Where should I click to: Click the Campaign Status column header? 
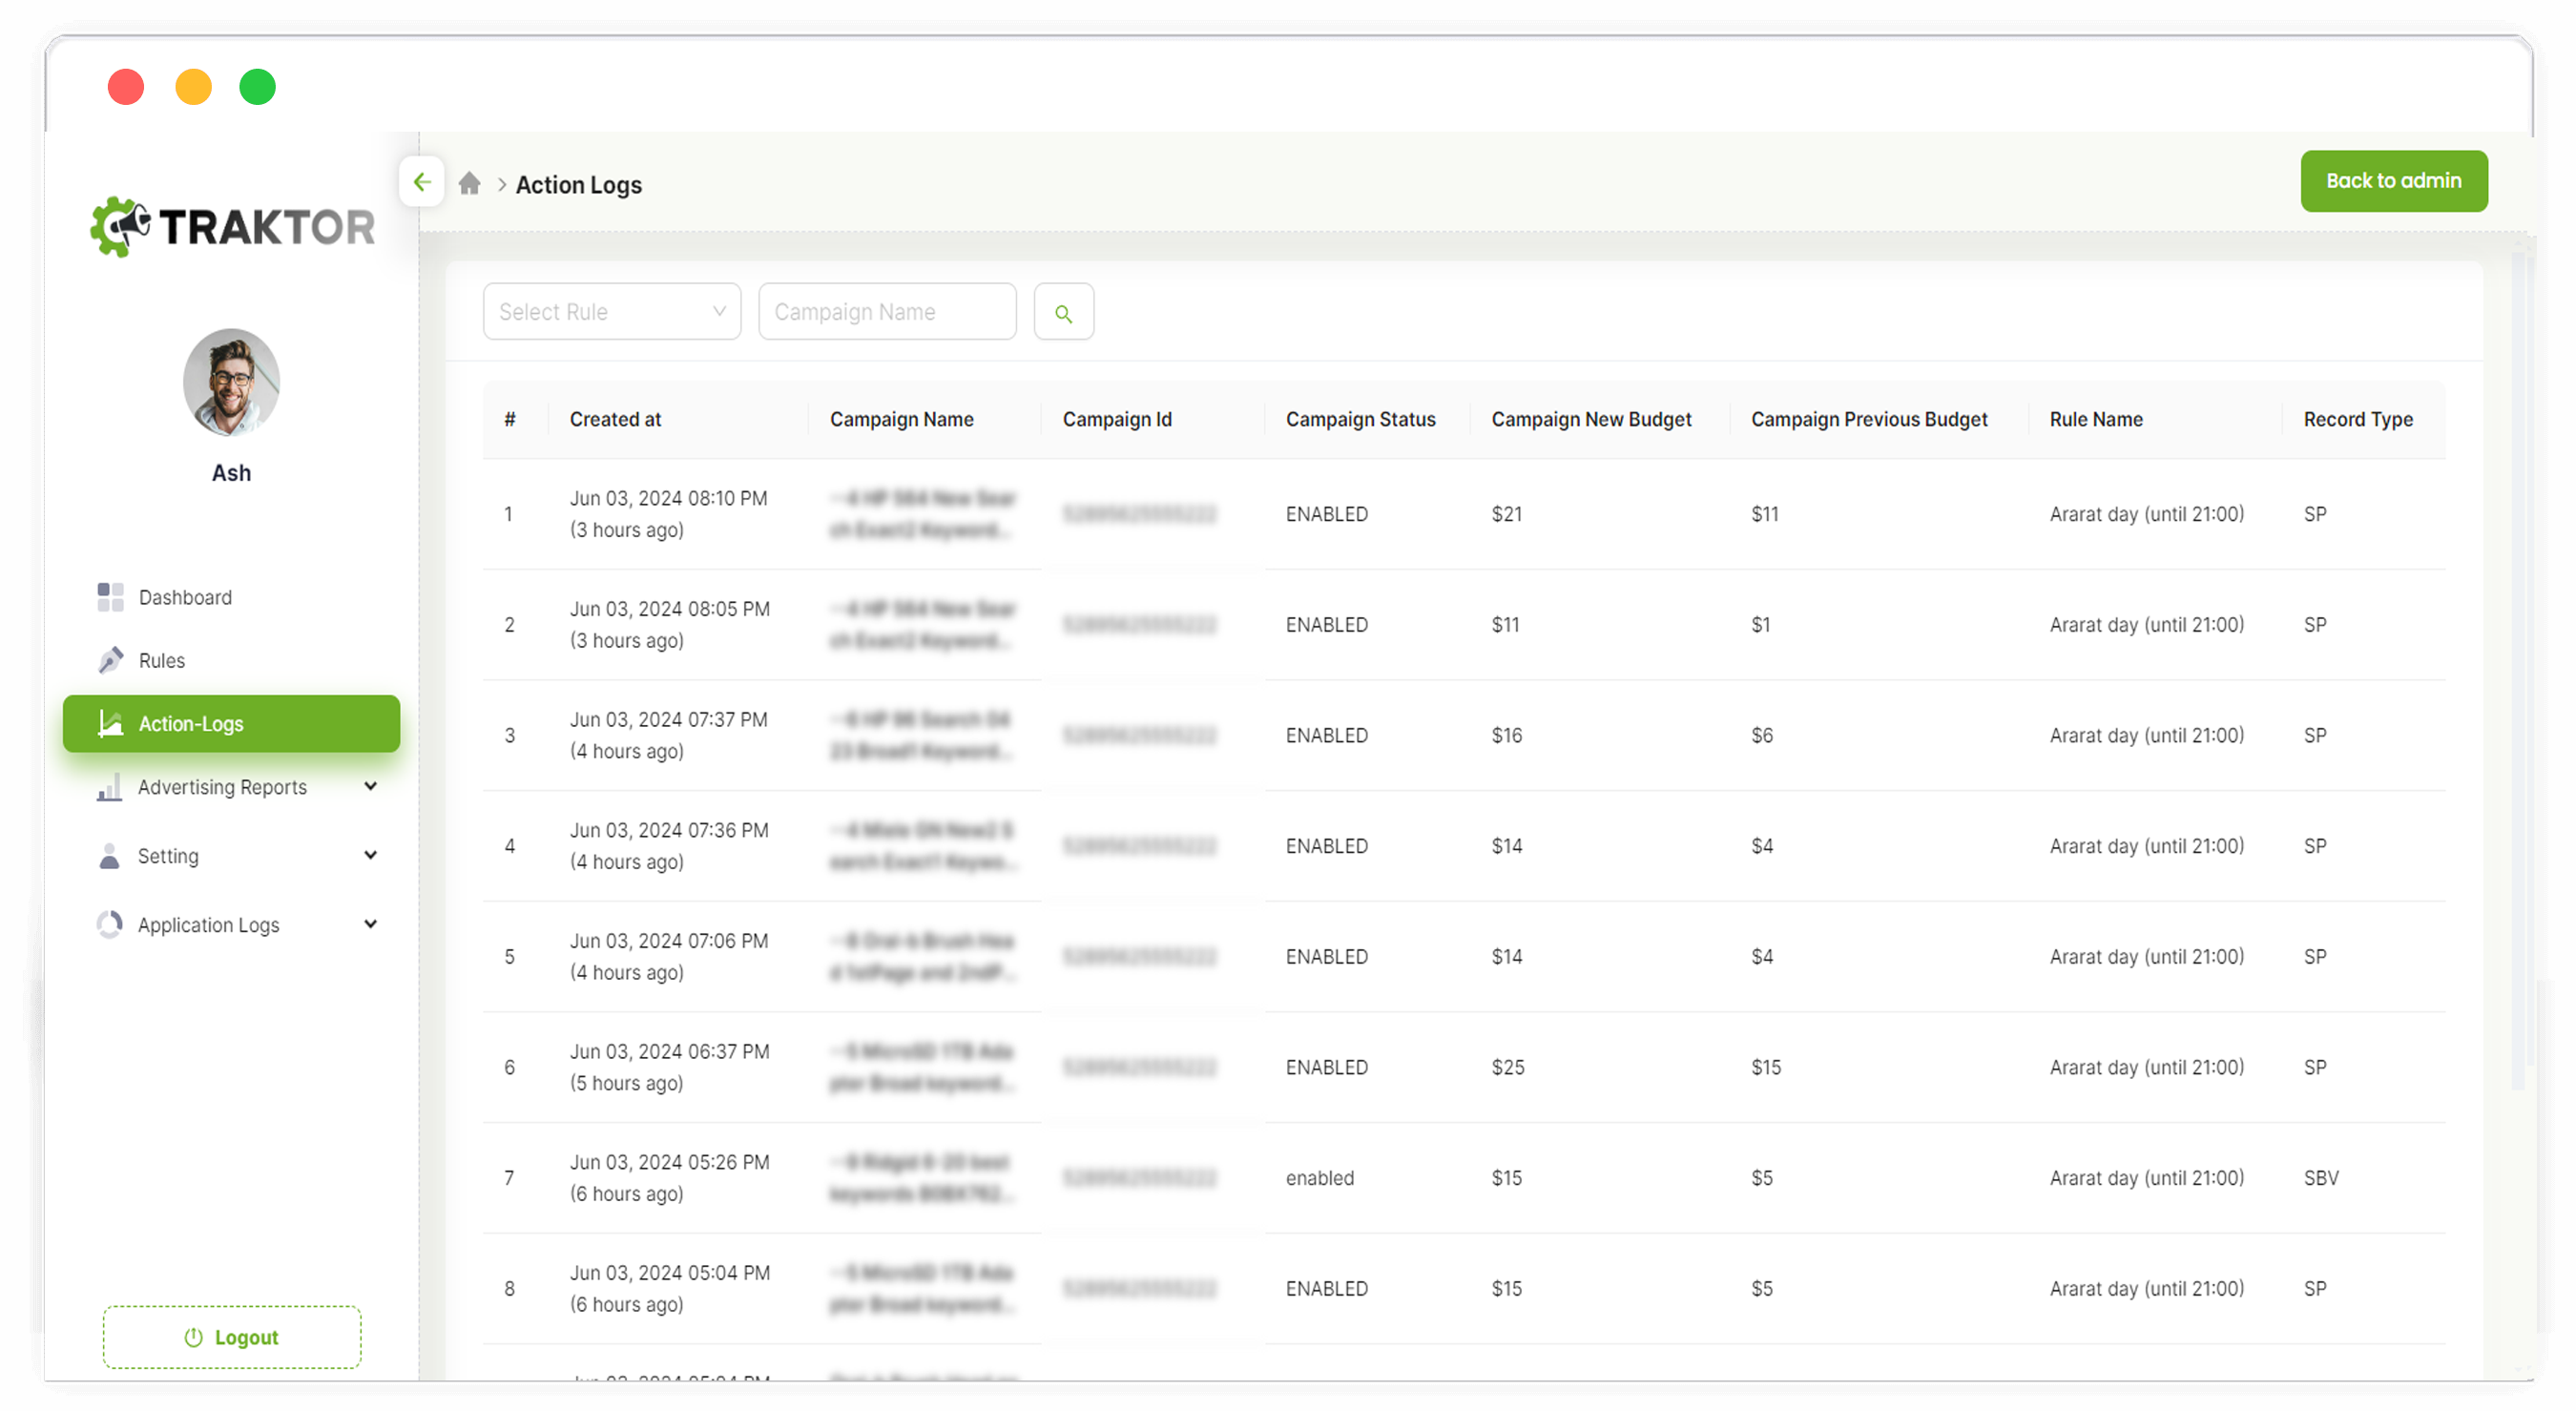tap(1360, 419)
